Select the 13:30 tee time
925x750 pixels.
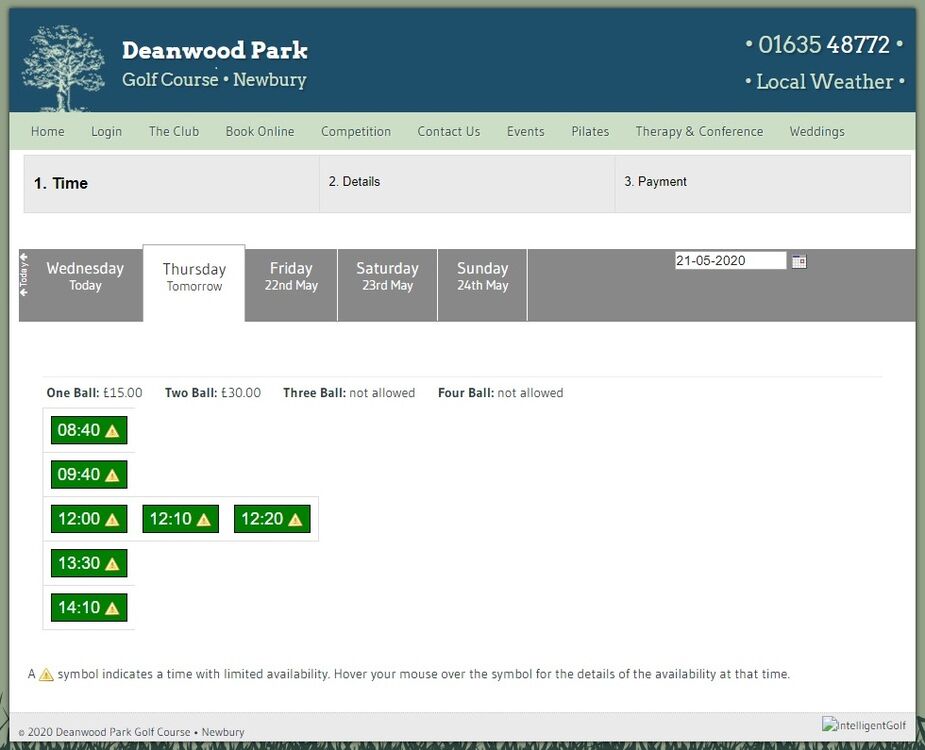click(x=89, y=563)
